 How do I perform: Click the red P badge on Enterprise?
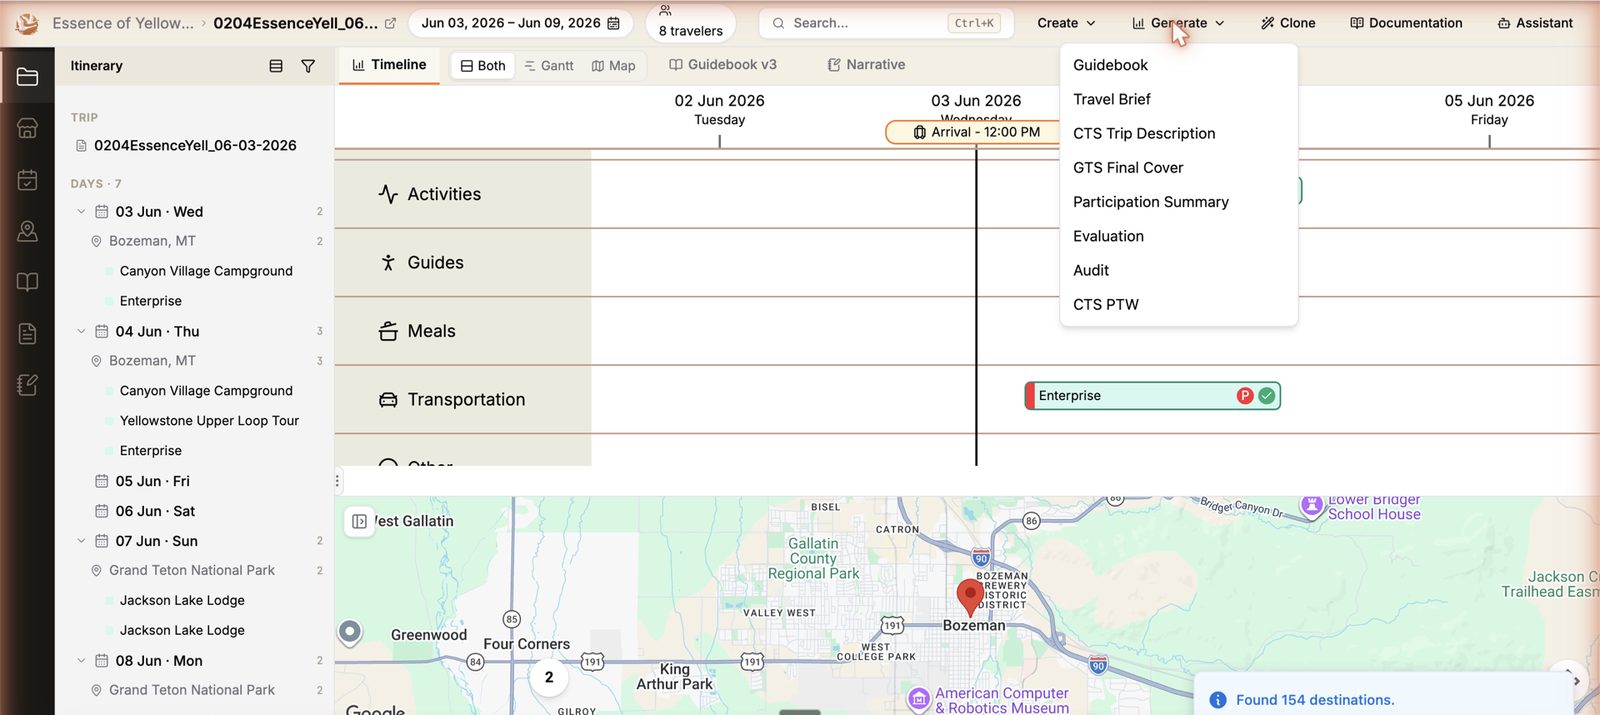click(x=1245, y=396)
